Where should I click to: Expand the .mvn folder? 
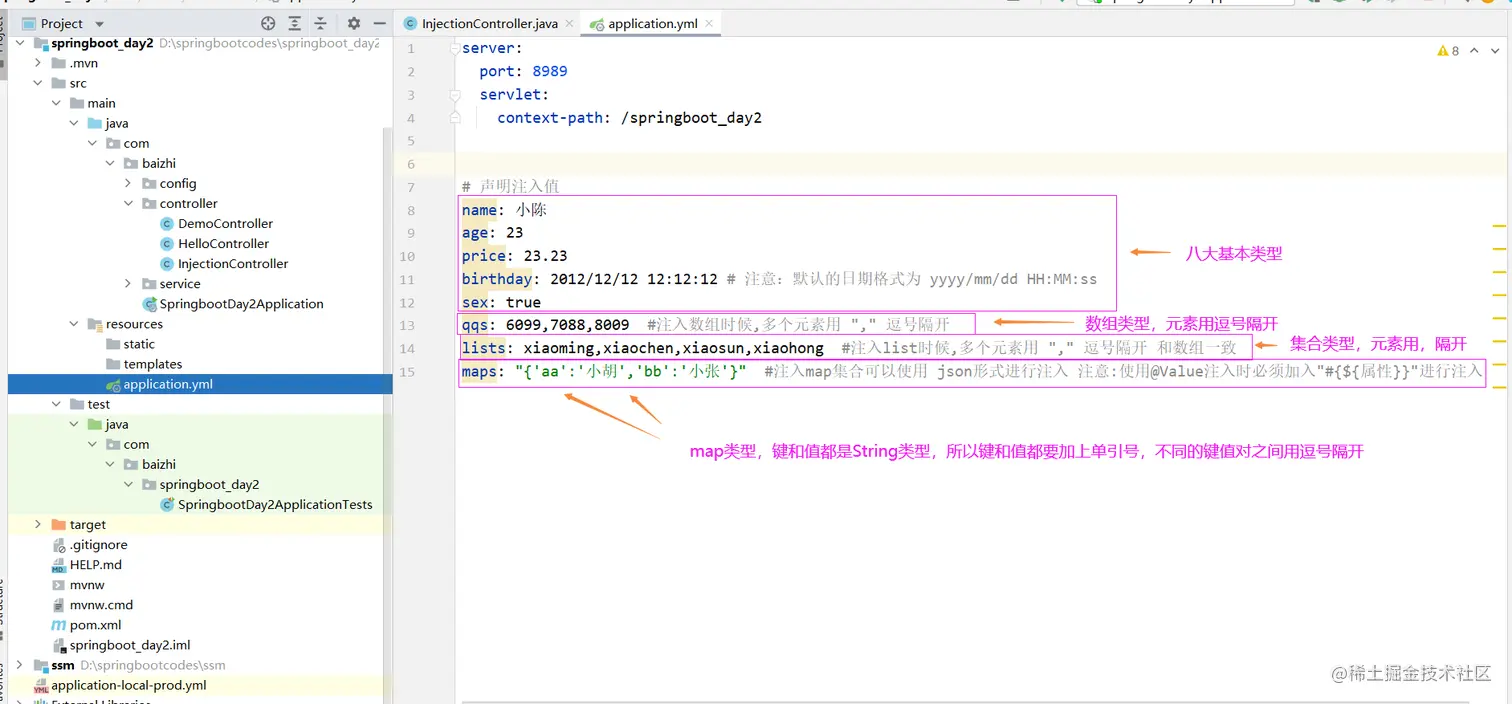[x=38, y=63]
